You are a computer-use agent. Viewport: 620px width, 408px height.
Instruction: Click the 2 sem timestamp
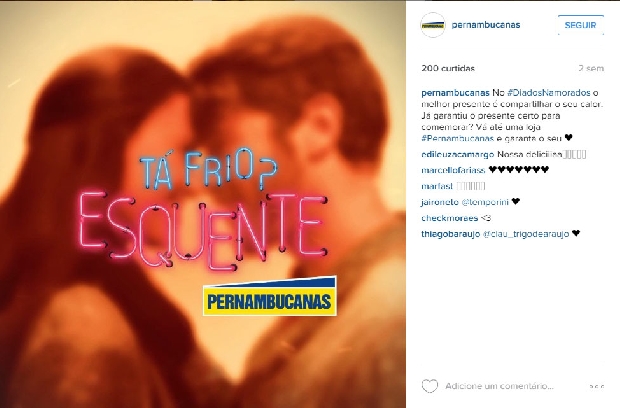pyautogui.click(x=591, y=68)
